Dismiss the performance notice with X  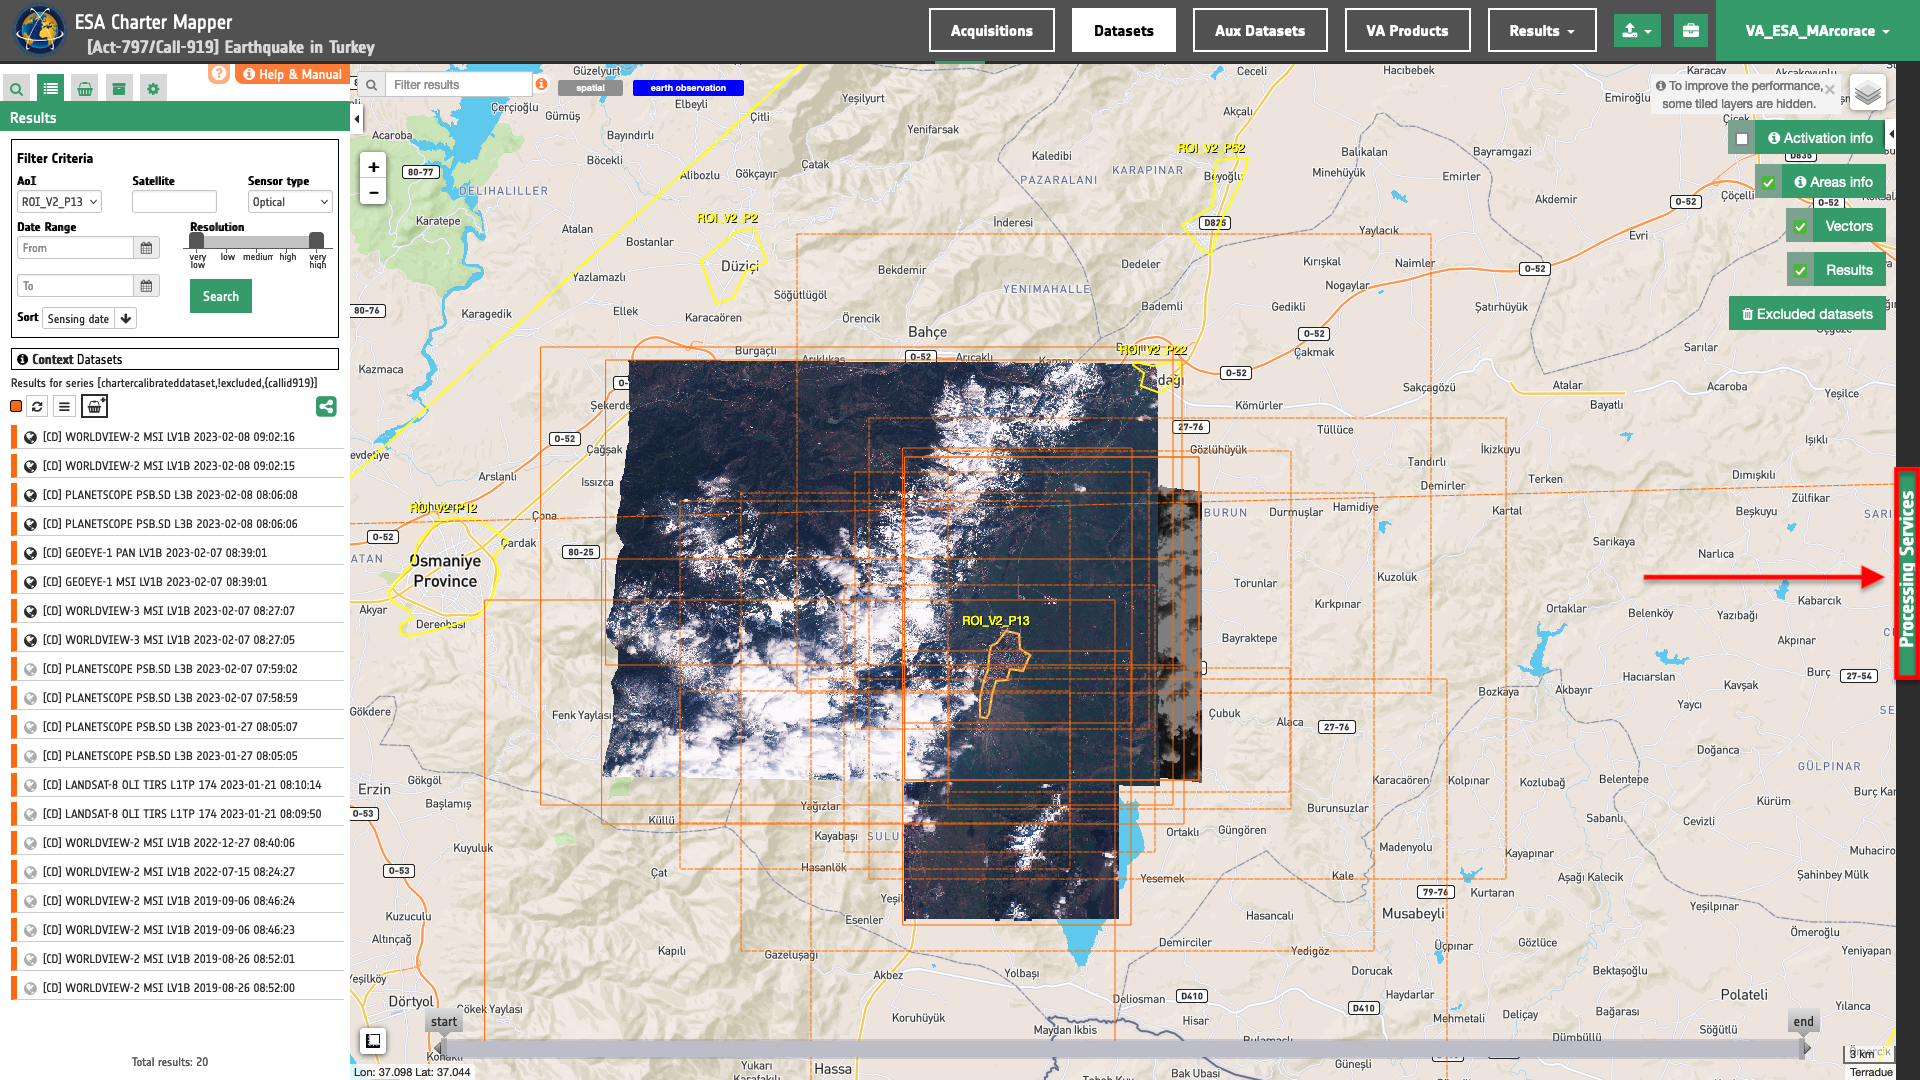(x=1829, y=89)
